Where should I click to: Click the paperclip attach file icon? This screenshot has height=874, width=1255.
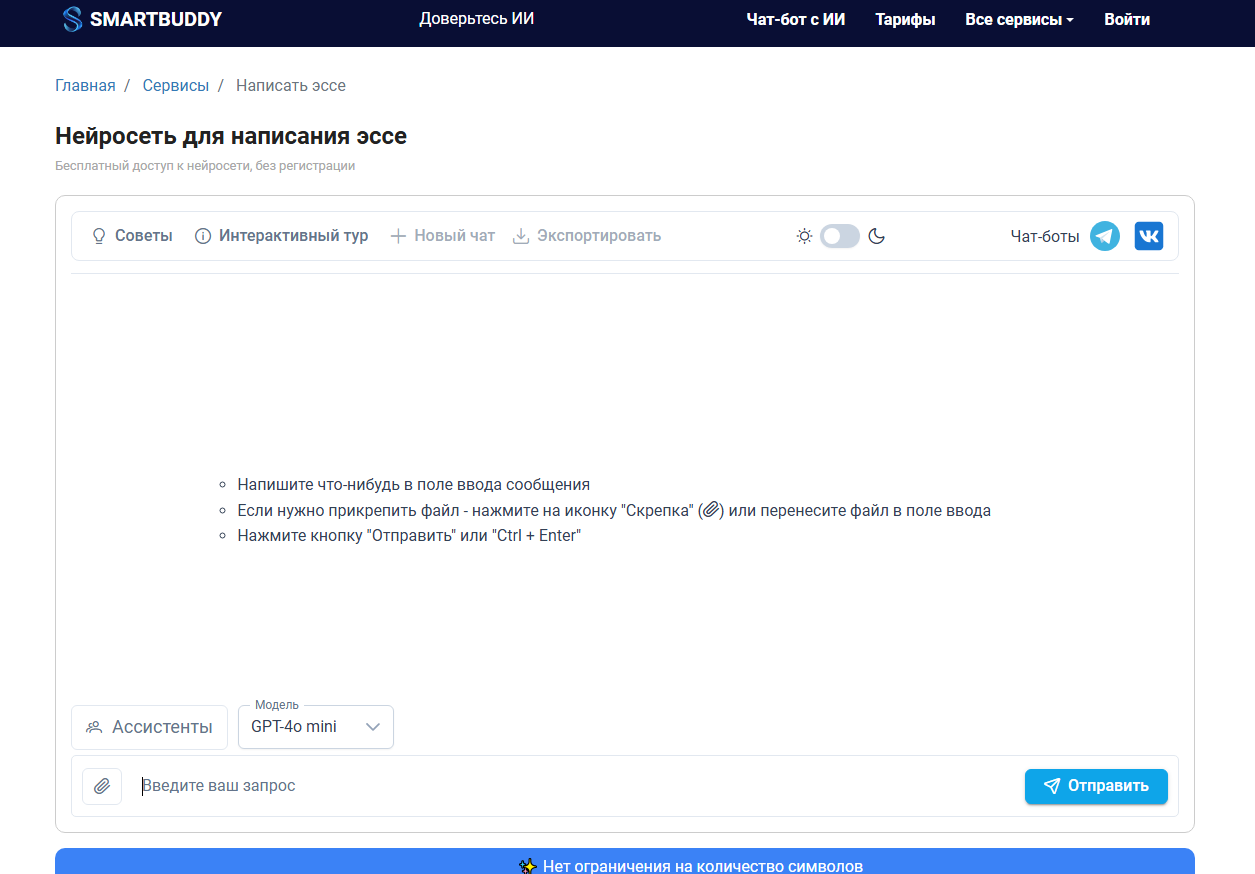point(102,786)
